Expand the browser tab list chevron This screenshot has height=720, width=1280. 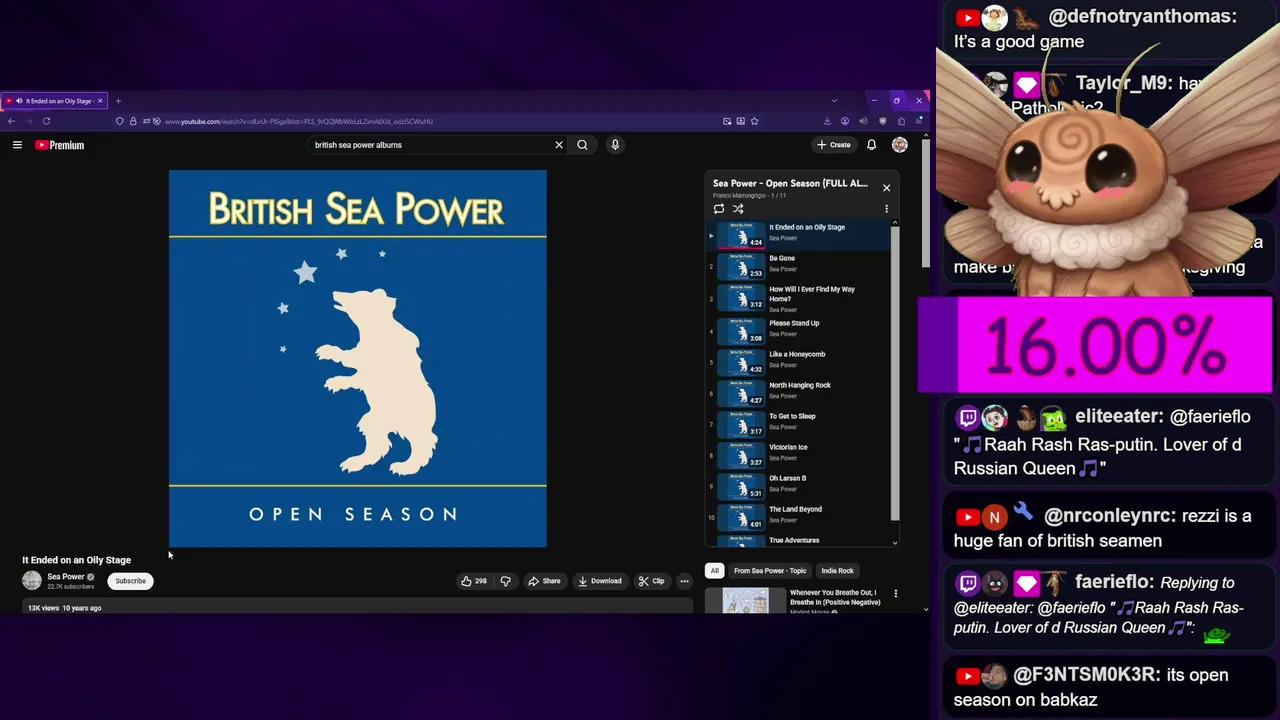click(834, 101)
